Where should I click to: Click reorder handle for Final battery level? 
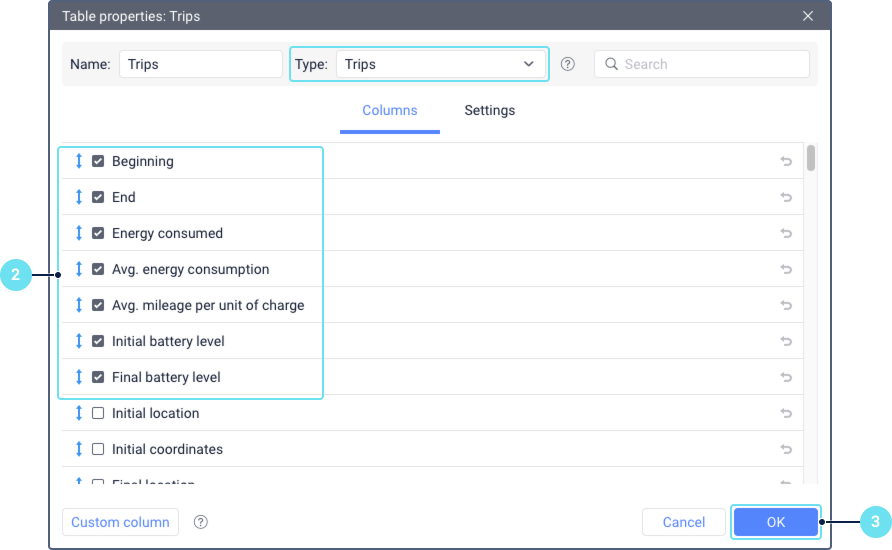(x=79, y=377)
